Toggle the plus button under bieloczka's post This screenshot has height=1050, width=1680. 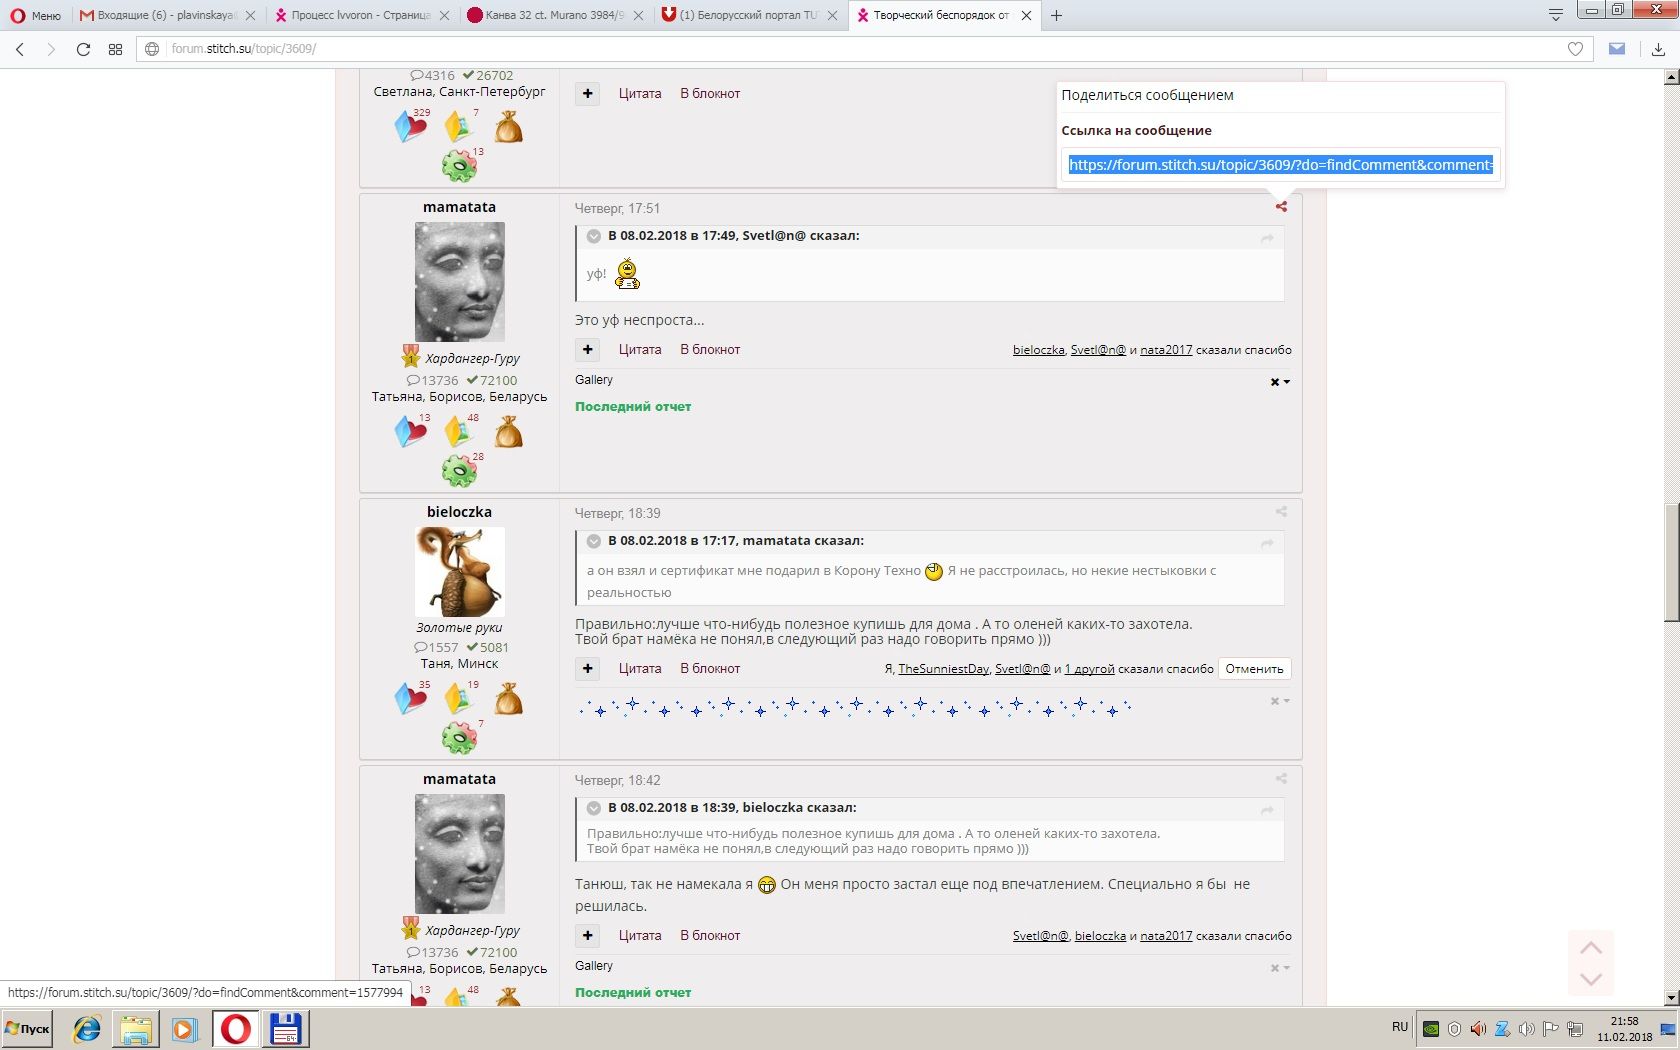tap(588, 668)
